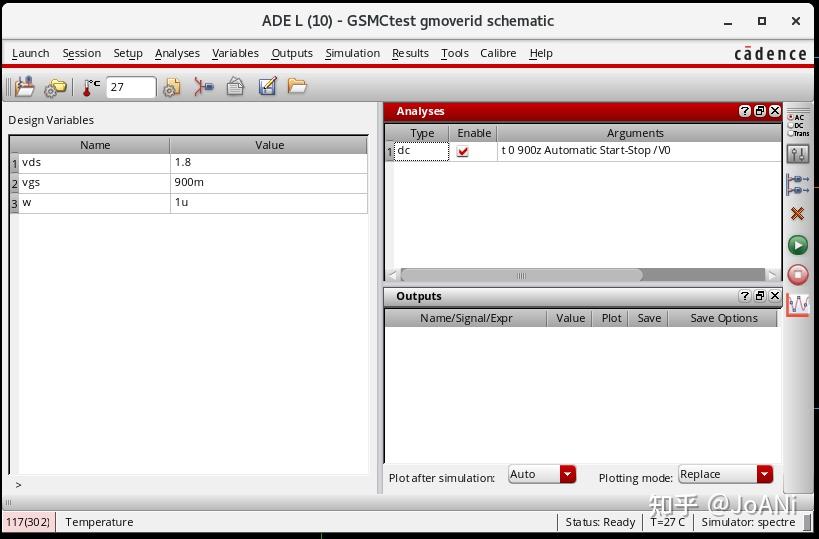Undock the Outputs panel
Image resolution: width=819 pixels, height=539 pixels.
760,296
